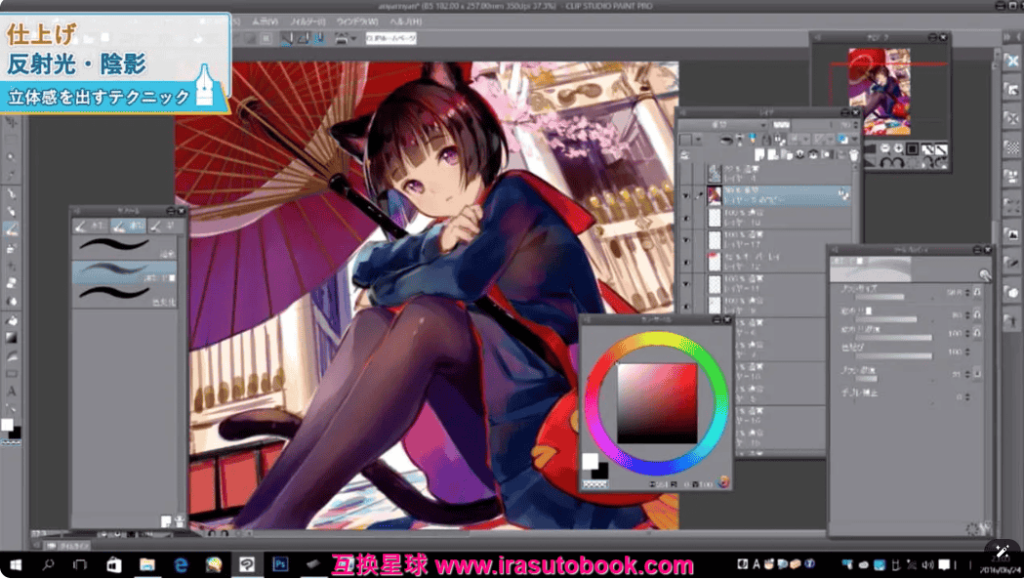Screen dimensions: 1024x579
Task: Hide the layer below the selected layer
Action: pos(685,217)
